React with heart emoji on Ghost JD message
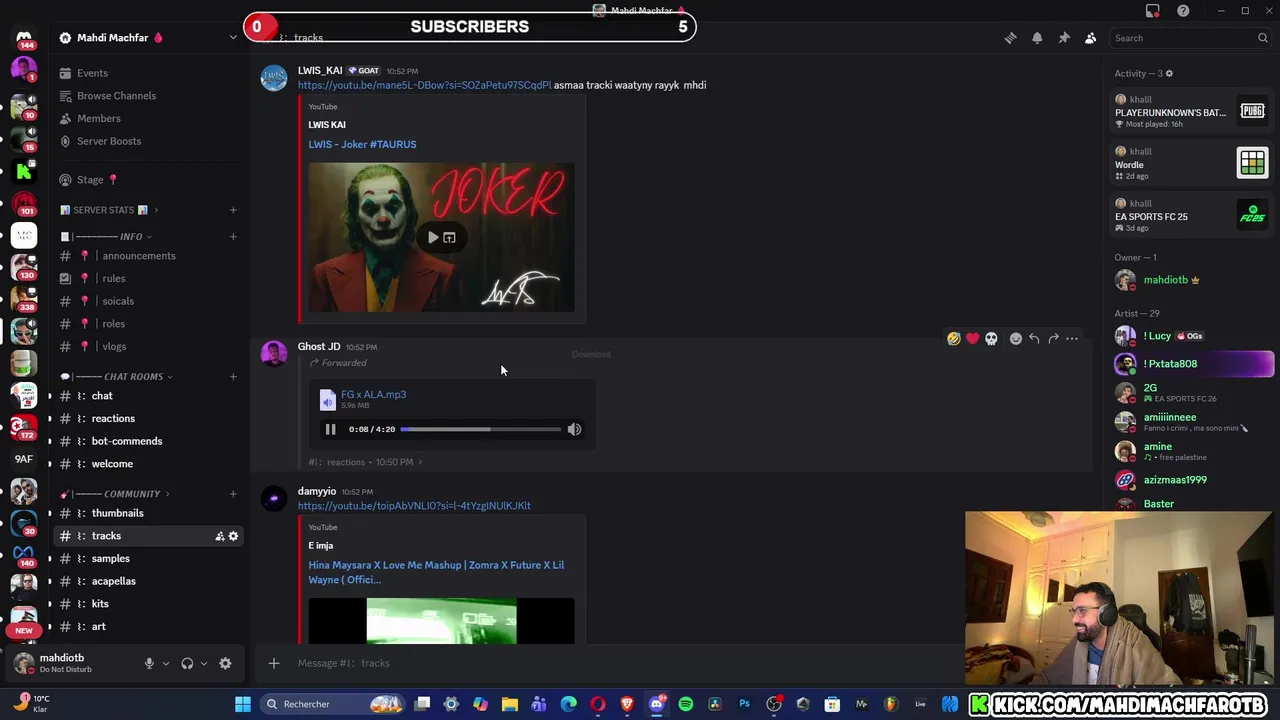 click(972, 339)
